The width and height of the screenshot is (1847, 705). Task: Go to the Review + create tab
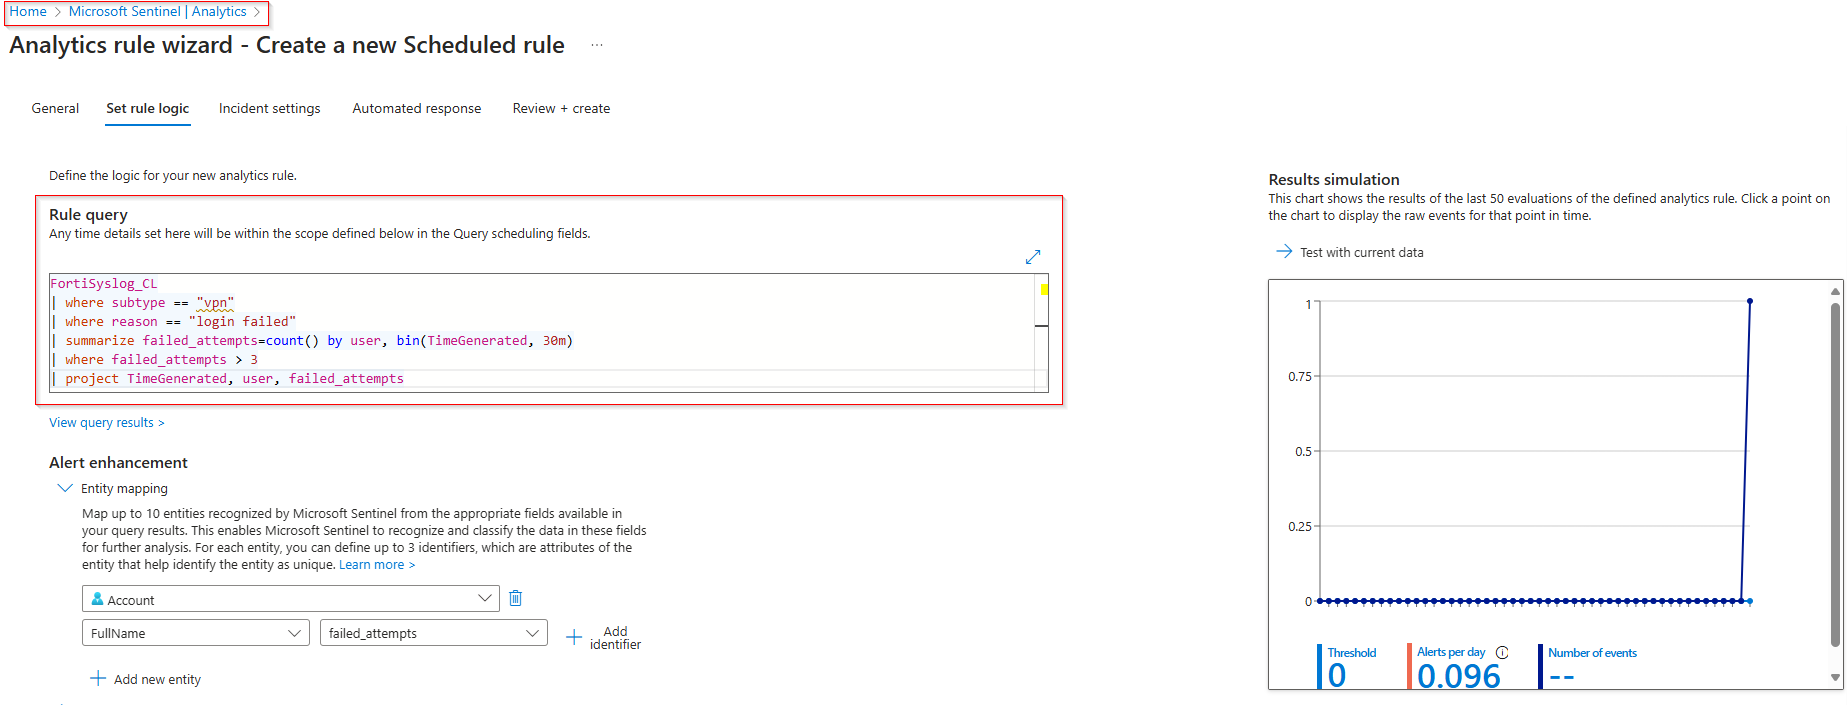tap(561, 108)
